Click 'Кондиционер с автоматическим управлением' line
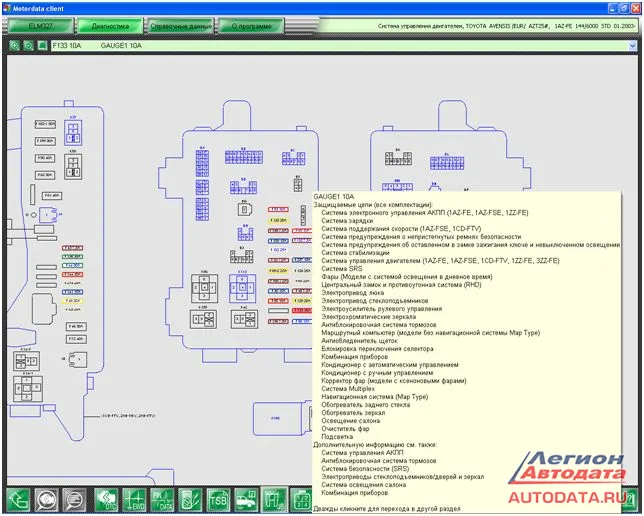The image size is (644, 516). [x=390, y=365]
